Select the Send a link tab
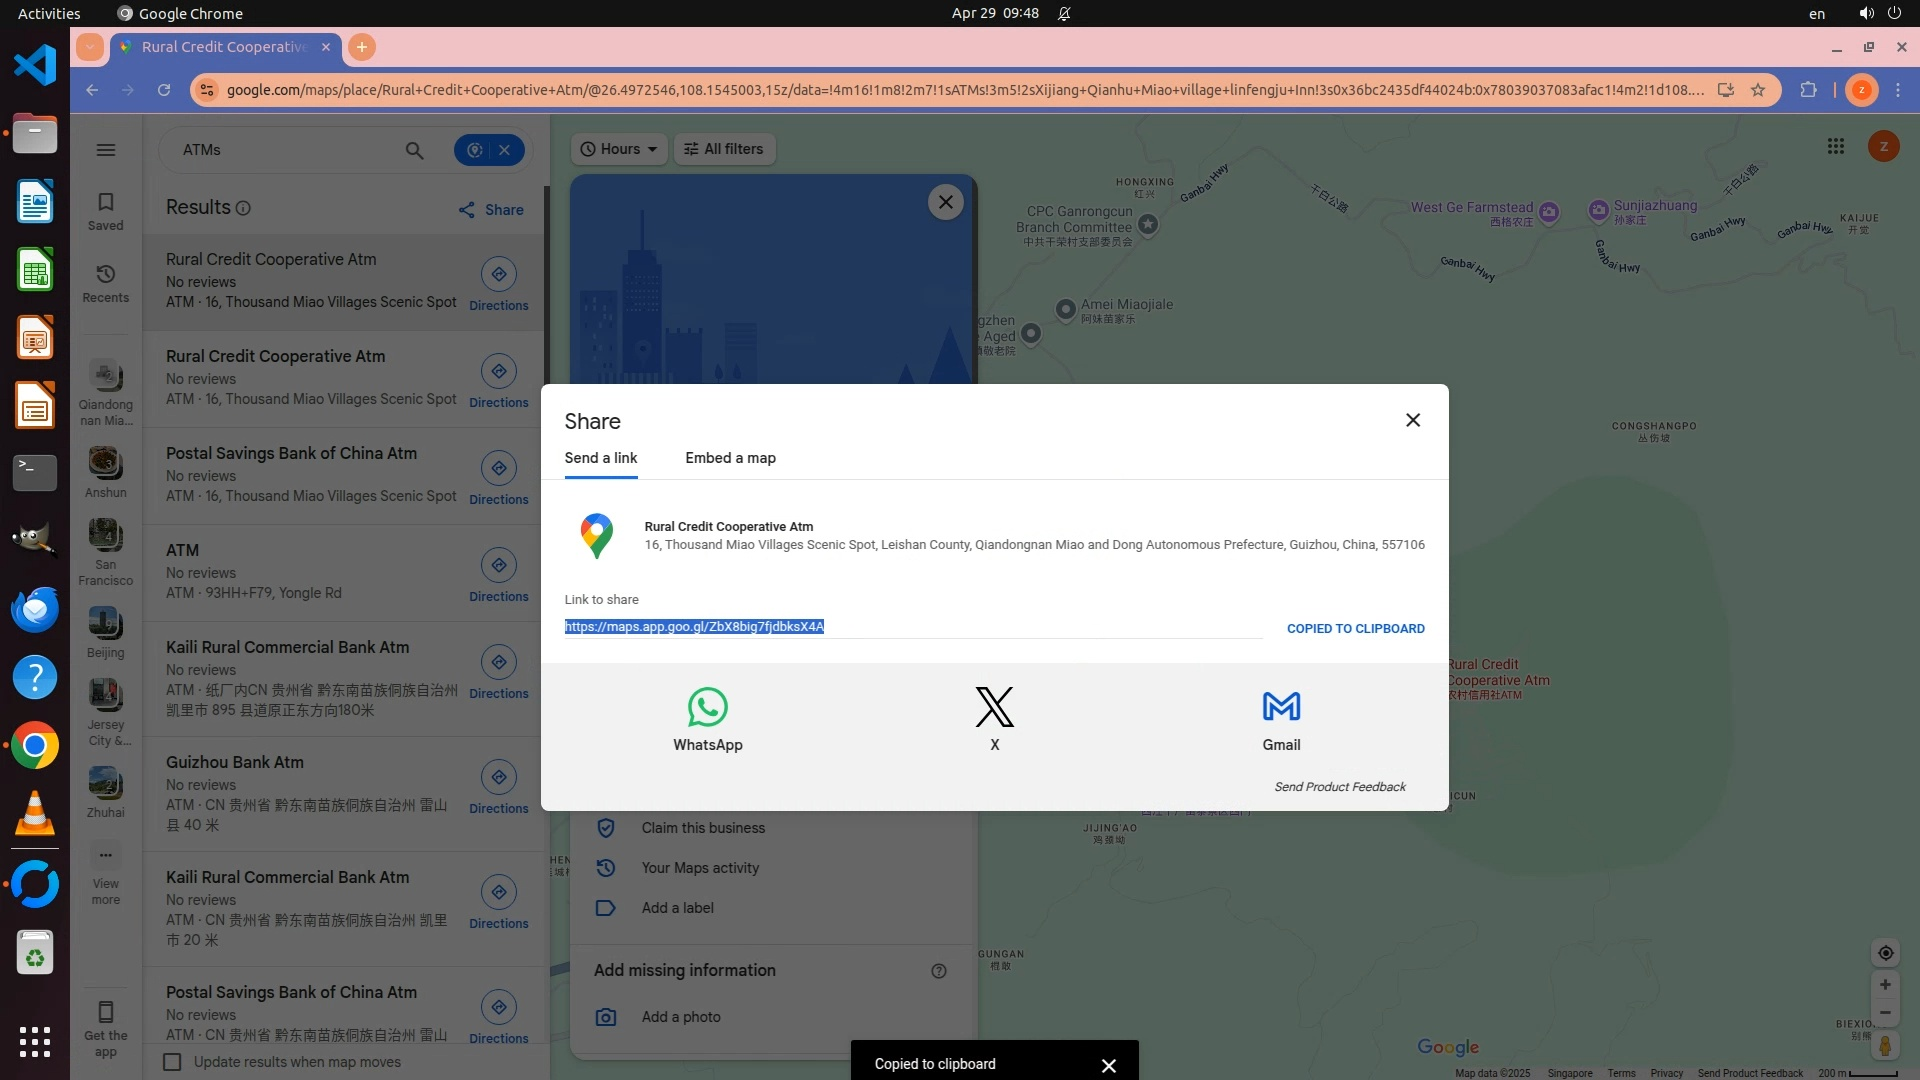This screenshot has height=1080, width=1920. click(x=600, y=458)
